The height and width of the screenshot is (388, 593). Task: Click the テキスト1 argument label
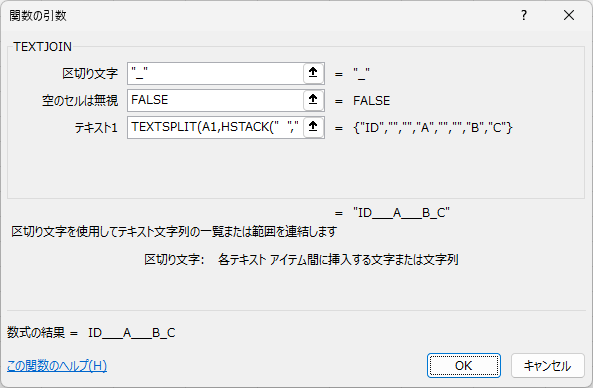click(x=96, y=128)
